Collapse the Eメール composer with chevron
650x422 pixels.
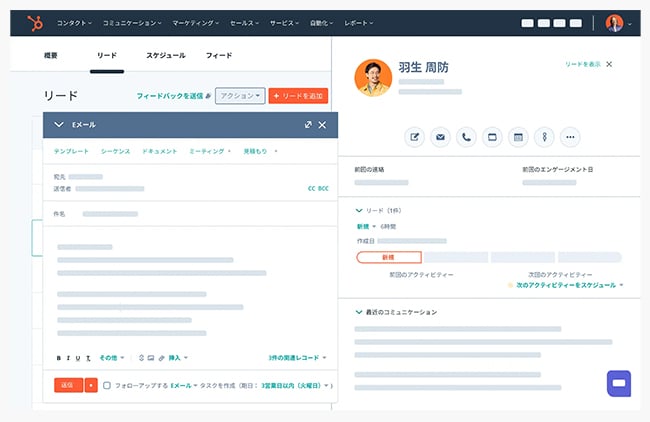tap(59, 124)
